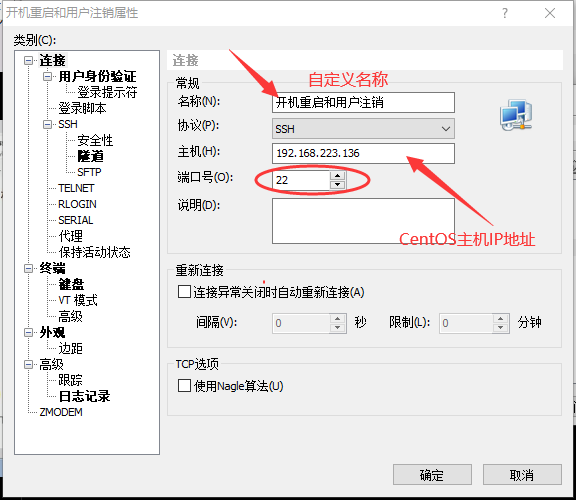This screenshot has width=576, height=500.
Task: Increase the port number with up arrow
Action: pos(337,176)
